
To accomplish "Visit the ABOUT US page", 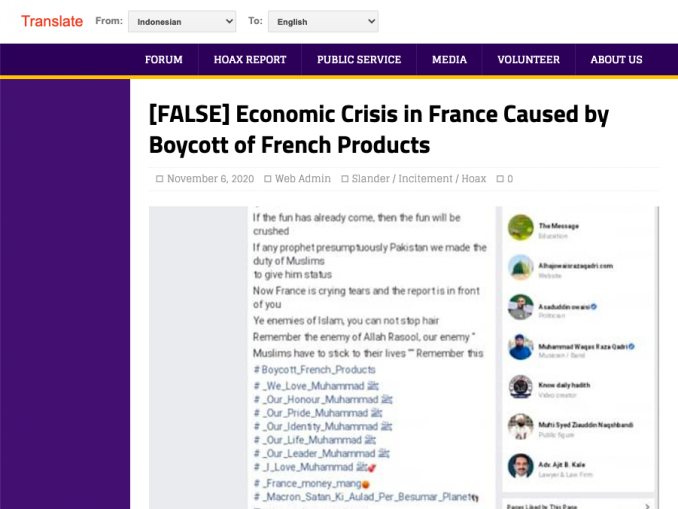I will pos(616,60).
